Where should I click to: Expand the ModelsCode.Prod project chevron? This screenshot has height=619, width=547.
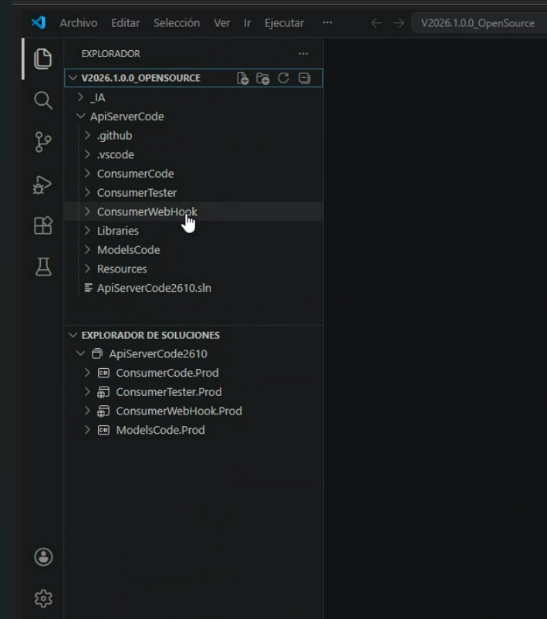[88, 430]
